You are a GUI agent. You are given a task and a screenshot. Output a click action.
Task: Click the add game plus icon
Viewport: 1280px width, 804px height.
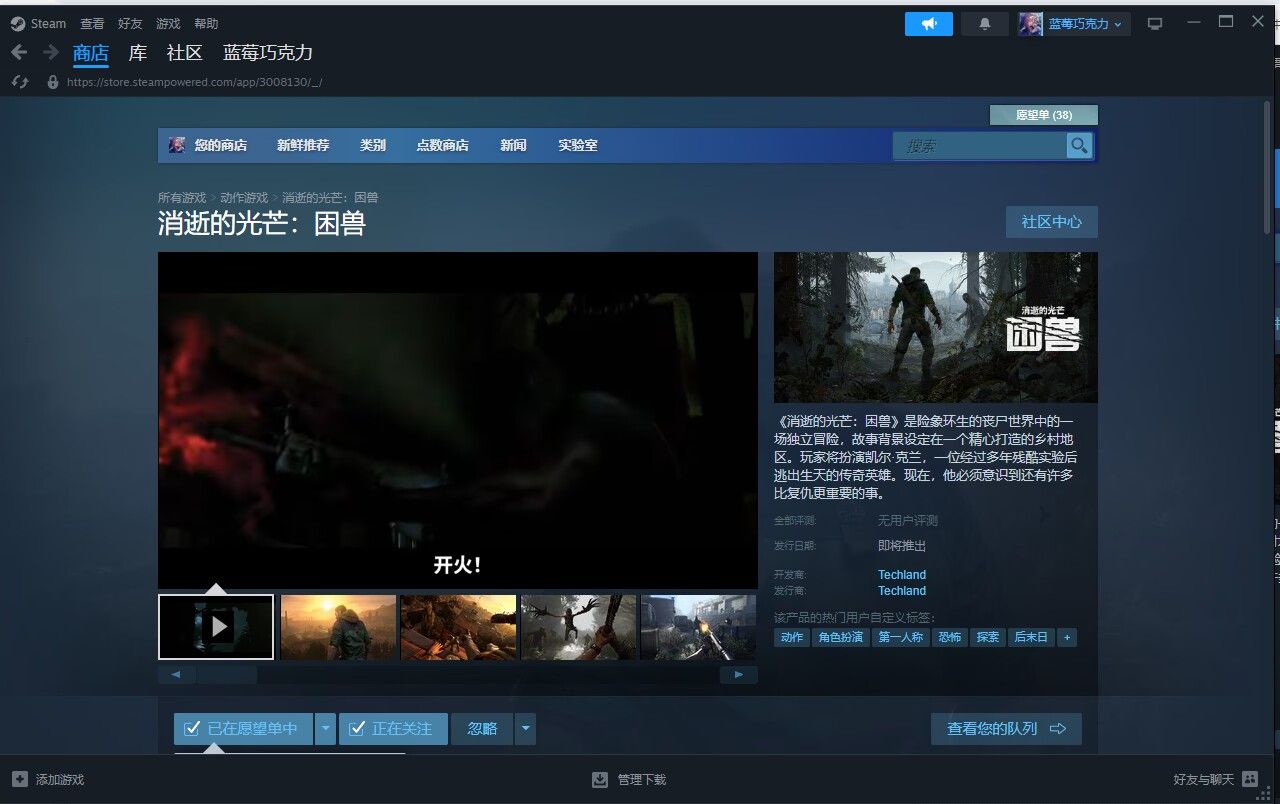(x=20, y=779)
